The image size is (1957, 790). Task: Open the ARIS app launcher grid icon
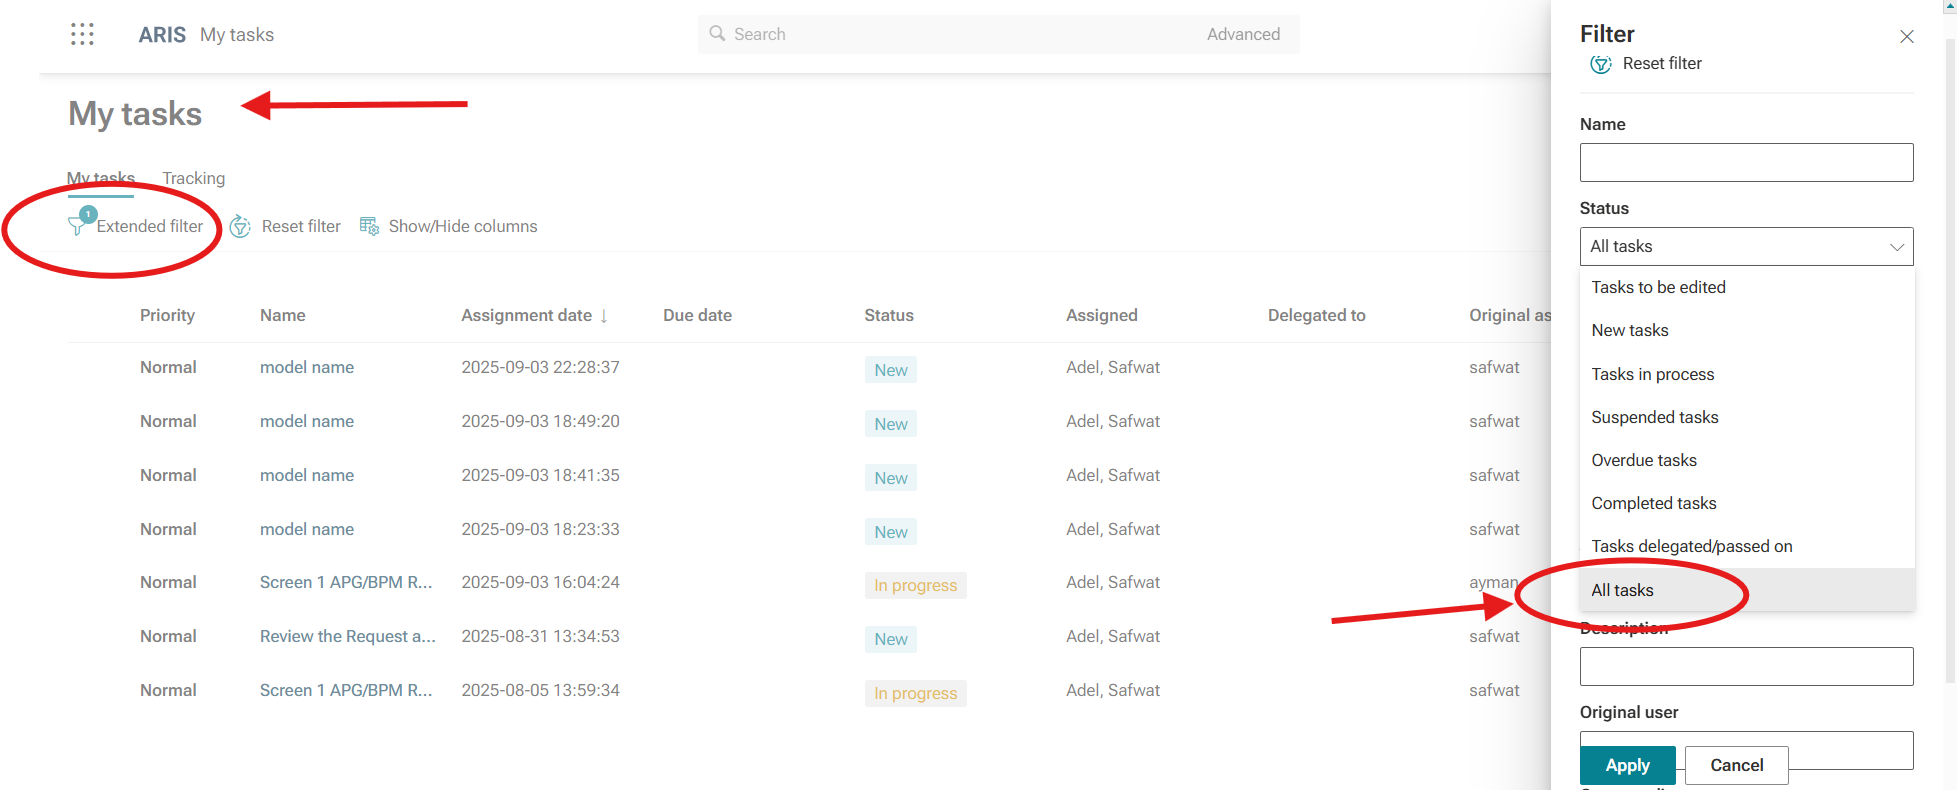(82, 35)
